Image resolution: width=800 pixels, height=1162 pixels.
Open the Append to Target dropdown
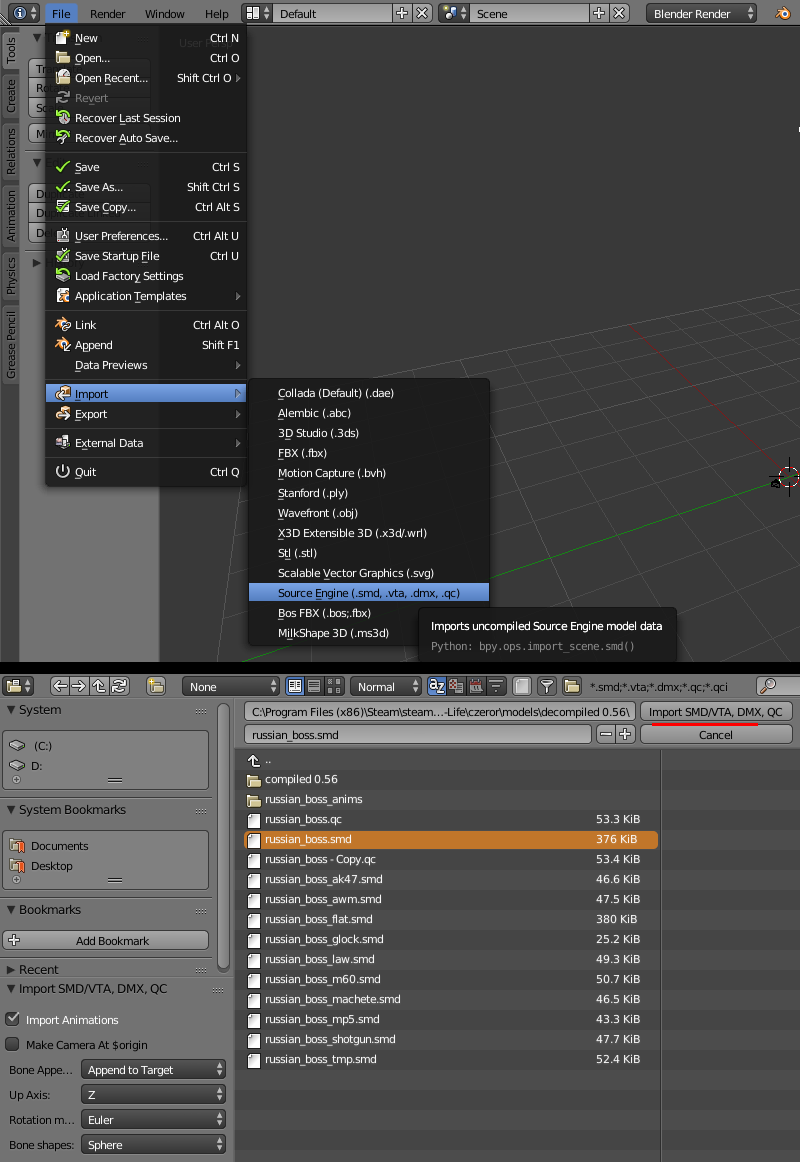[153, 1069]
